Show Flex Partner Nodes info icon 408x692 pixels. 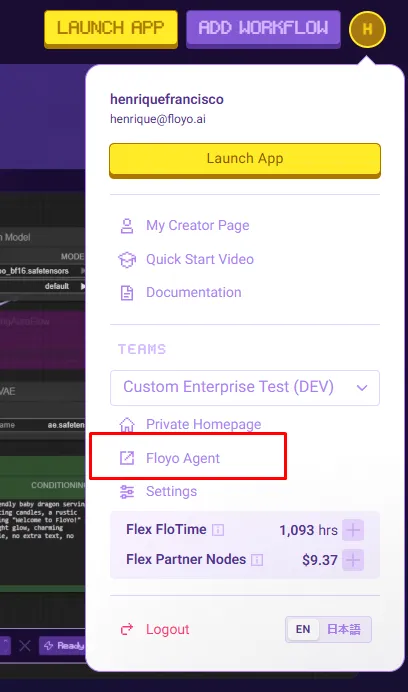coord(257,560)
